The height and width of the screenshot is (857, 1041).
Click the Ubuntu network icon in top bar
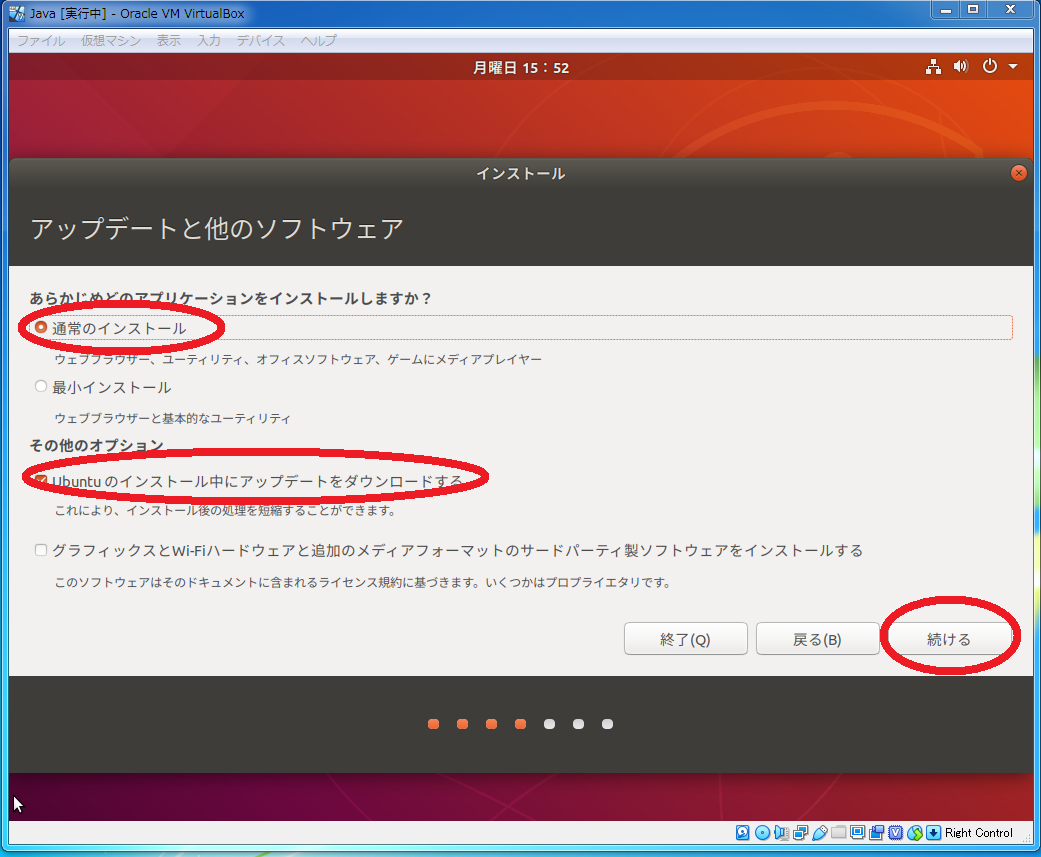[x=933, y=66]
